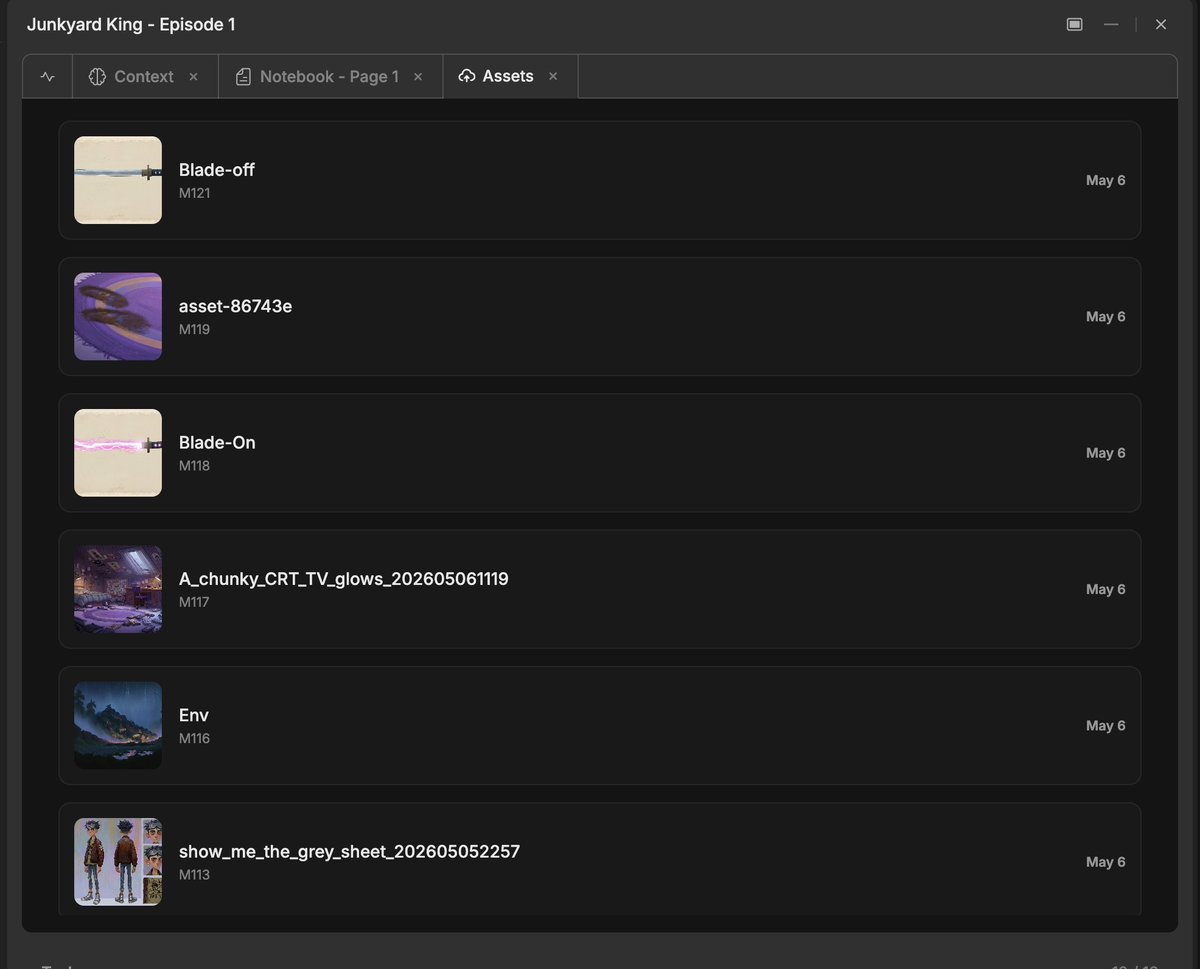
Task: Close the Context tab
Action: [194, 77]
